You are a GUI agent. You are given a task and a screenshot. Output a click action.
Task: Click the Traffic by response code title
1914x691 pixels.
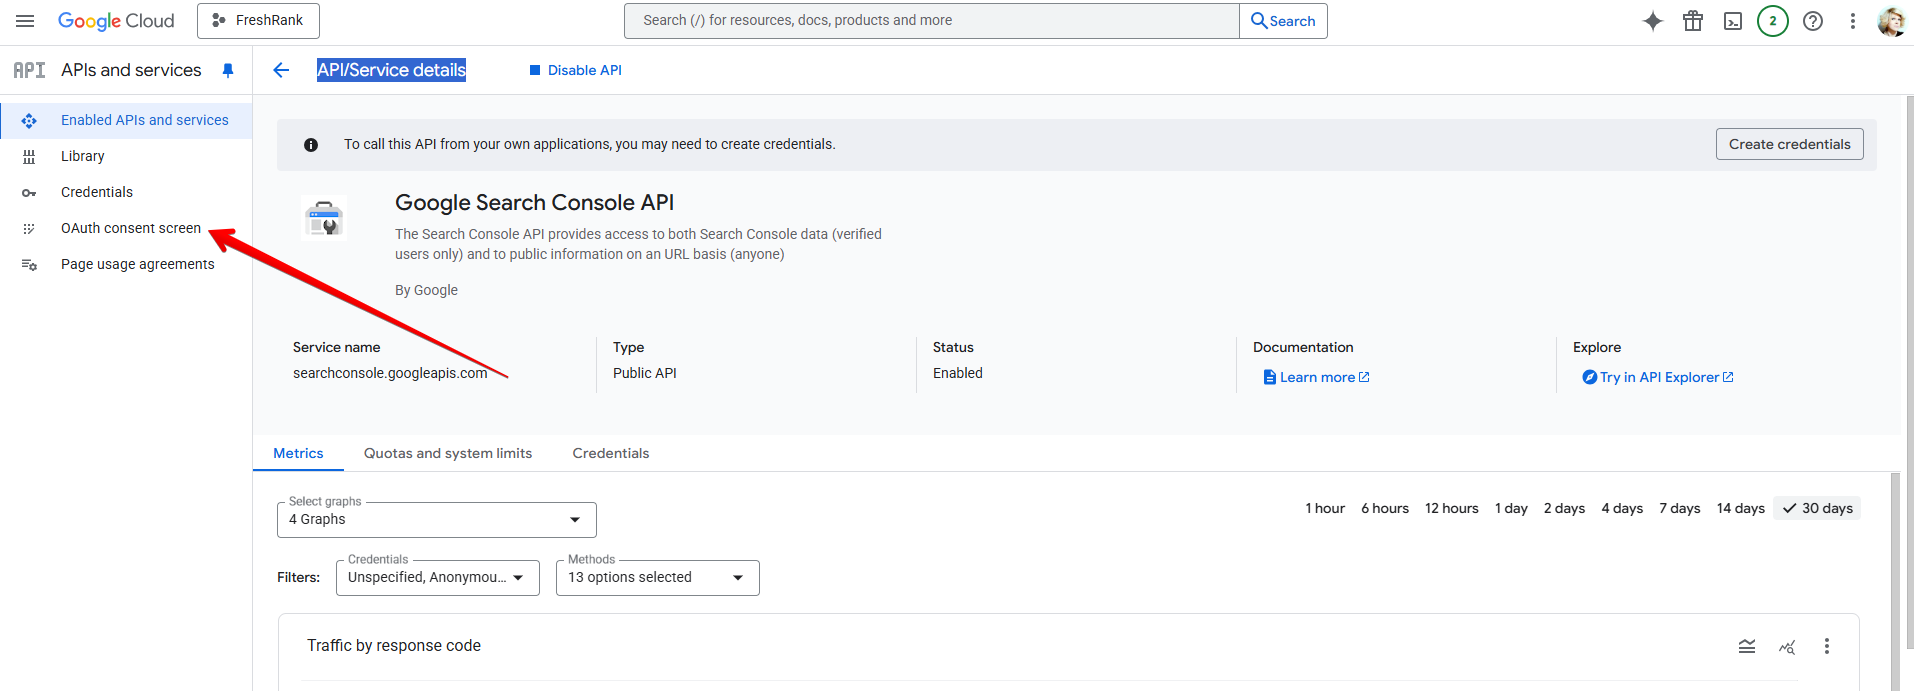[394, 646]
